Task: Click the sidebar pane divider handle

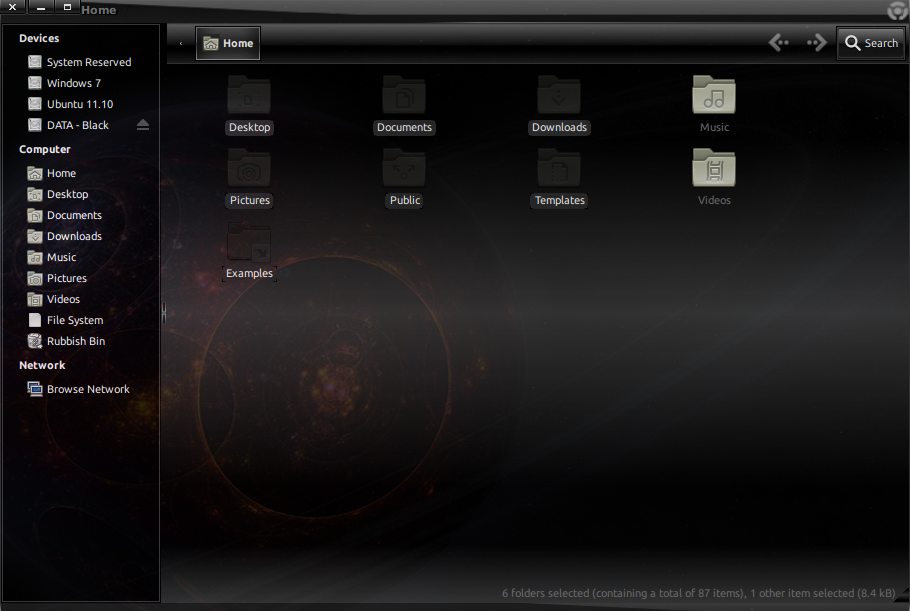Action: coord(164,313)
